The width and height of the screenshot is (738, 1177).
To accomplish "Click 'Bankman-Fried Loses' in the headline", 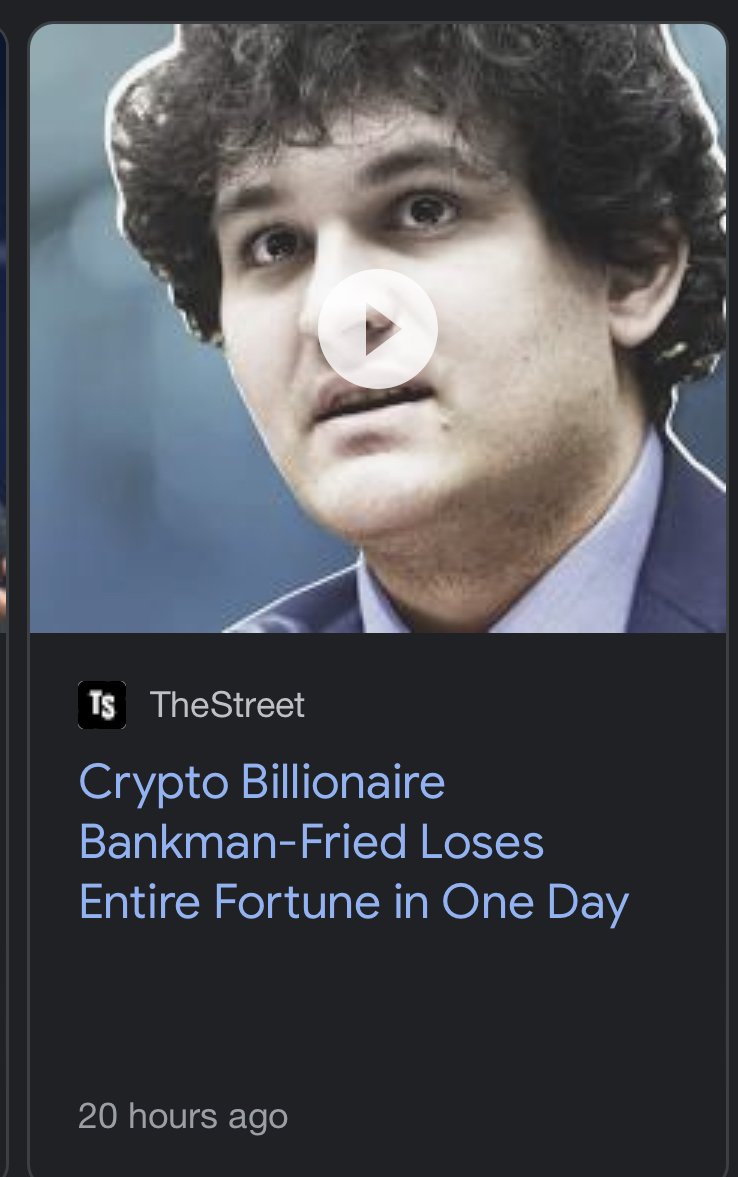I will [x=312, y=841].
